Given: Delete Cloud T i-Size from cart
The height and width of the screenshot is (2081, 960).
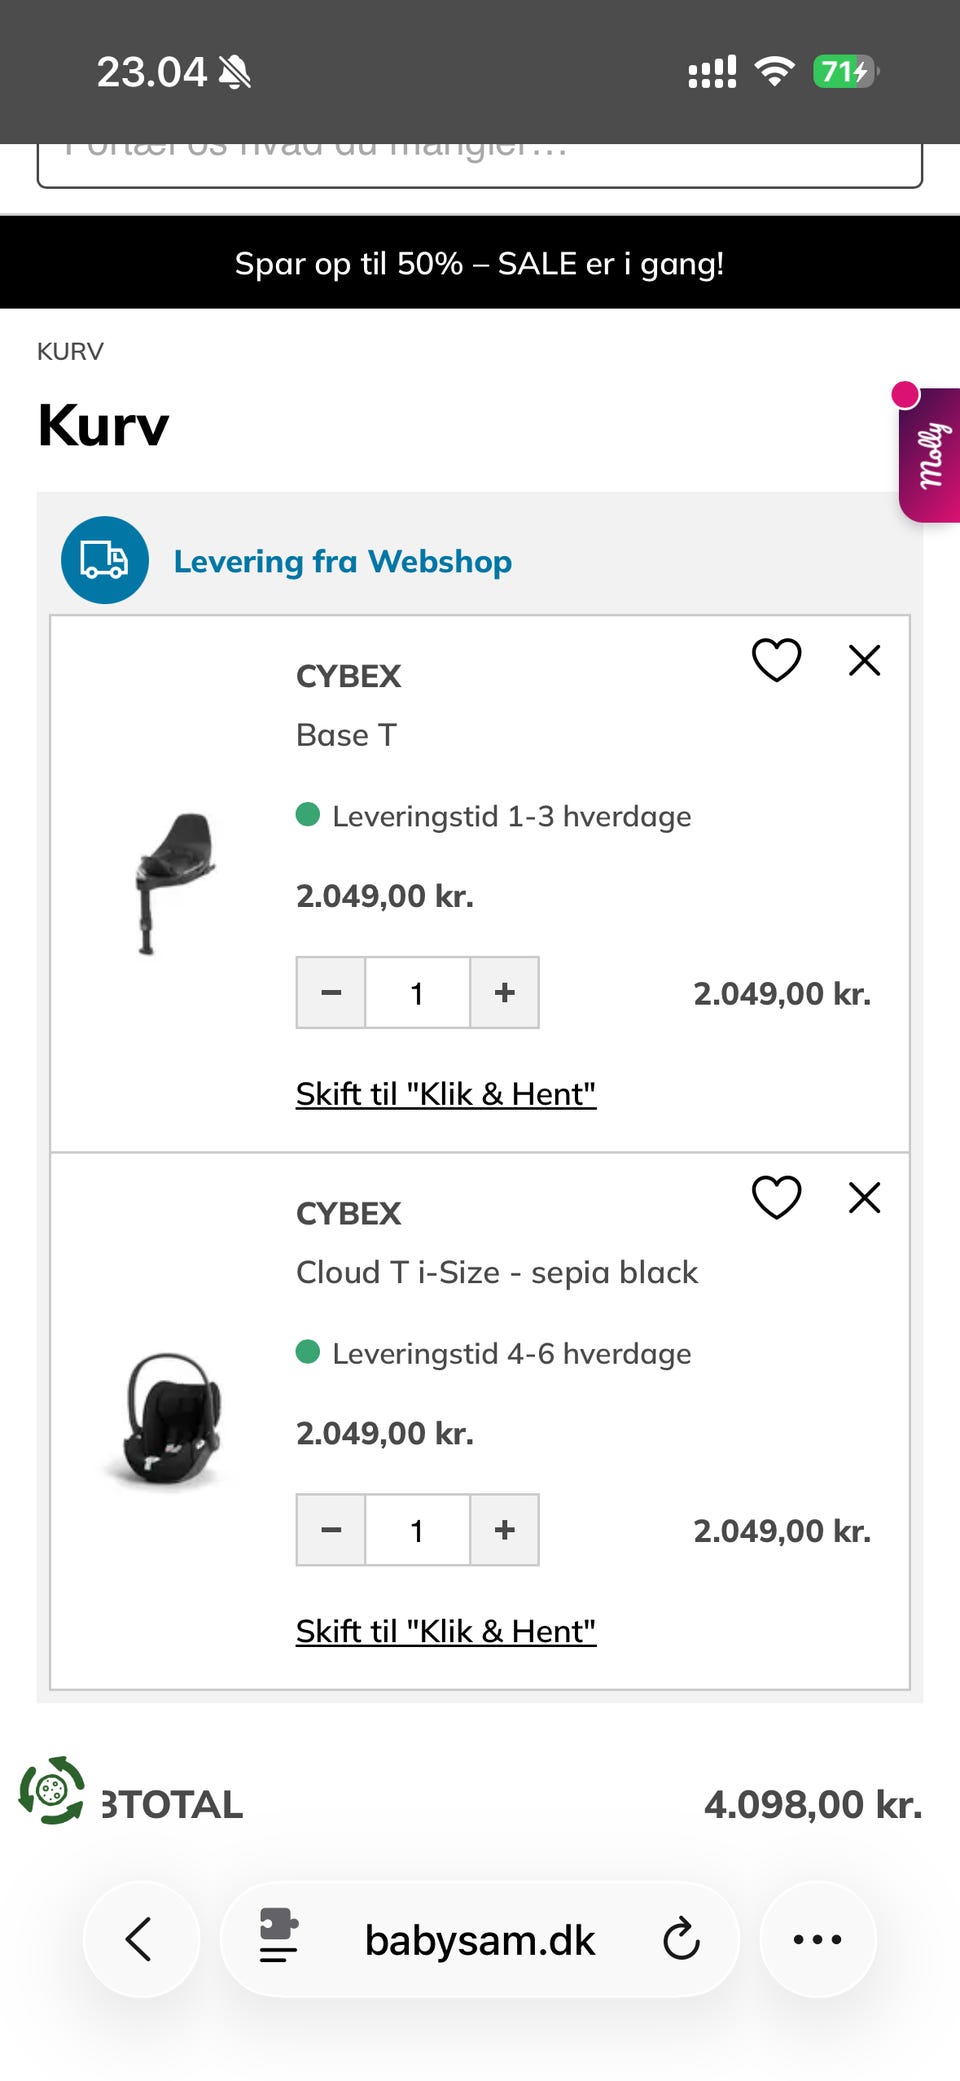Looking at the screenshot, I should [x=864, y=1197].
